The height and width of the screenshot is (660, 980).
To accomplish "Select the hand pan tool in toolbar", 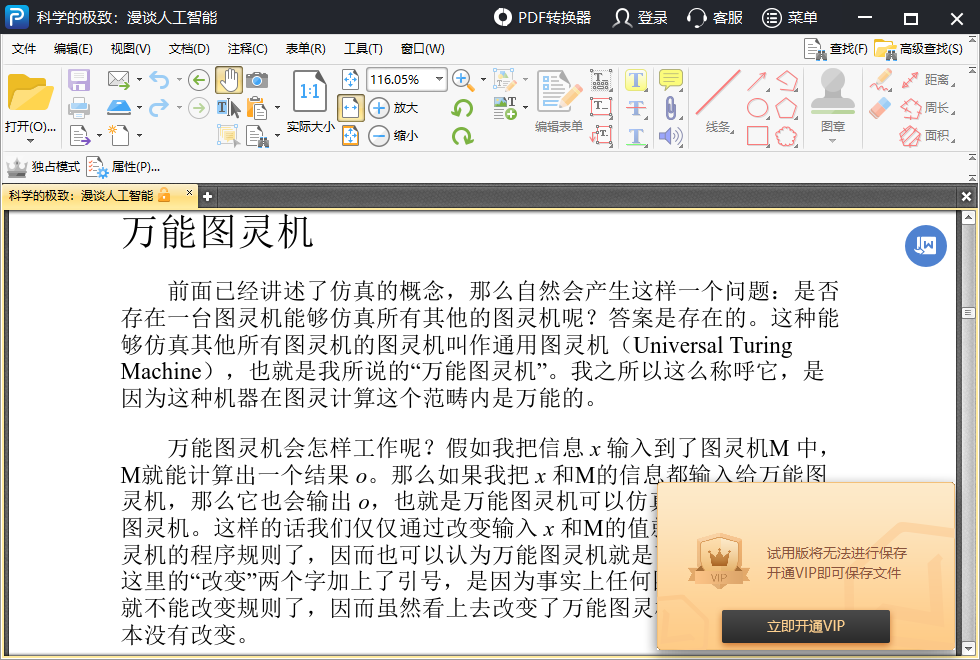I will point(231,80).
